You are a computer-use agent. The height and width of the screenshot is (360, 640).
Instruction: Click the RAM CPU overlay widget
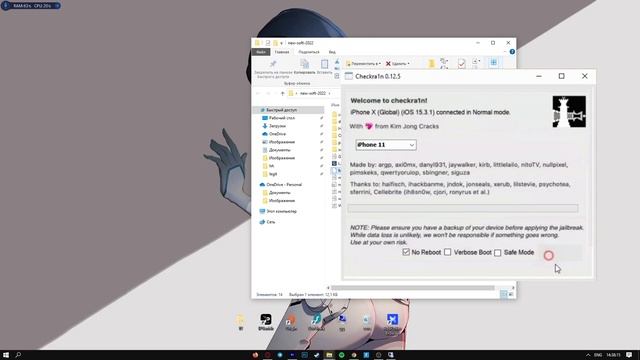pyautogui.click(x=31, y=6)
